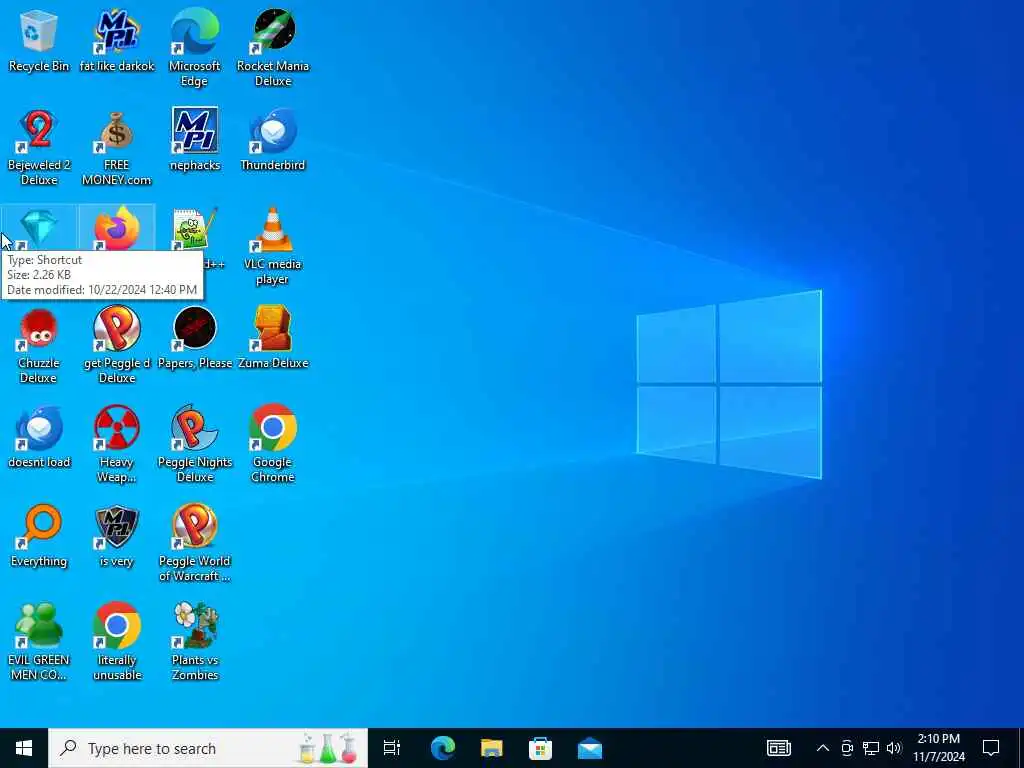The image size is (1024, 768).
Task: Click the Meet Now tray icon
Action: tap(847, 748)
